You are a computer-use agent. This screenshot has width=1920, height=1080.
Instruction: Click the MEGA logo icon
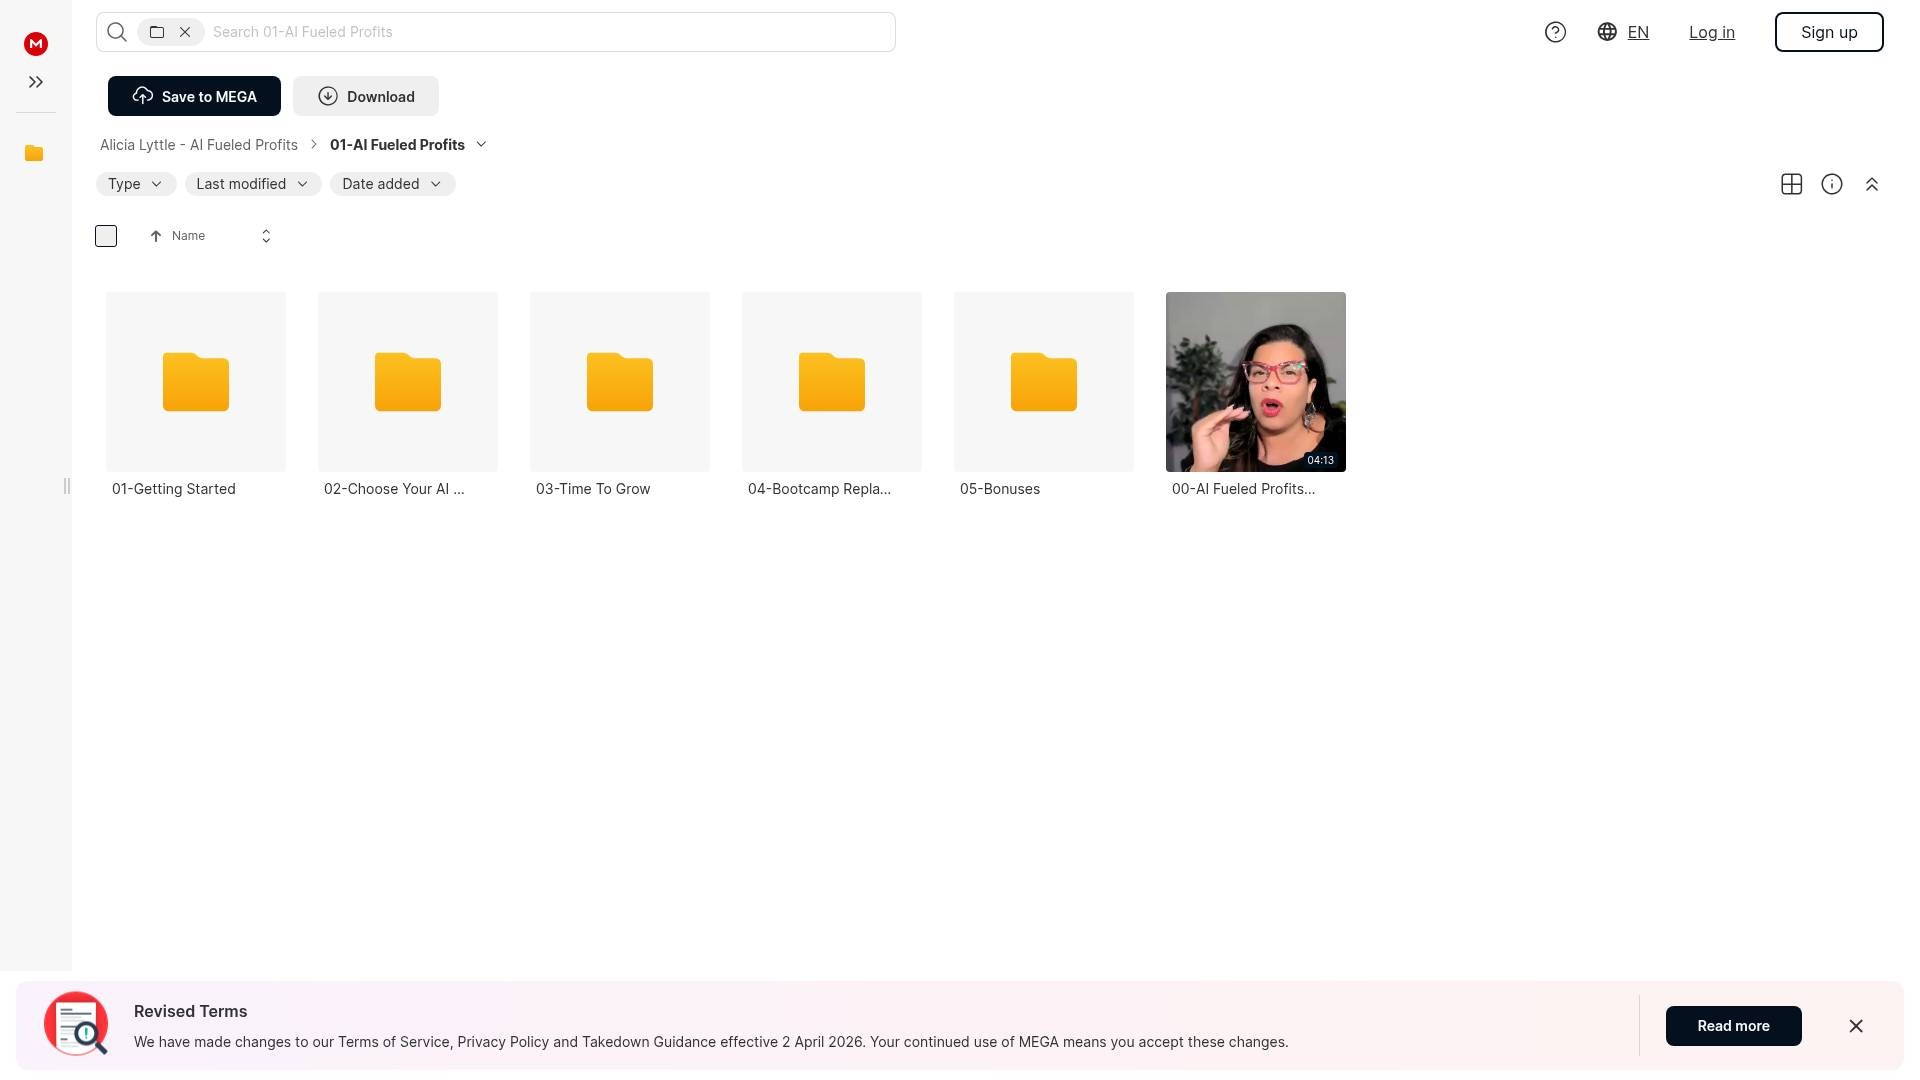(36, 43)
